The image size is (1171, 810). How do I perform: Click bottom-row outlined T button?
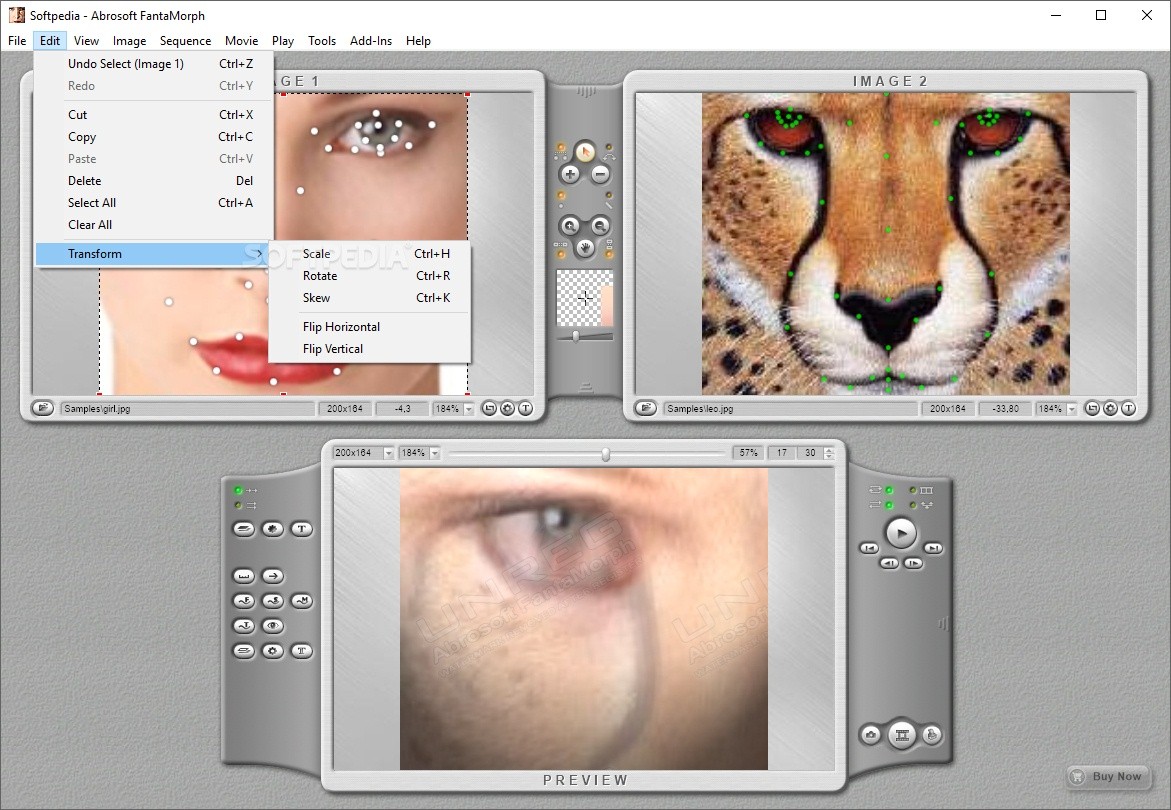302,651
